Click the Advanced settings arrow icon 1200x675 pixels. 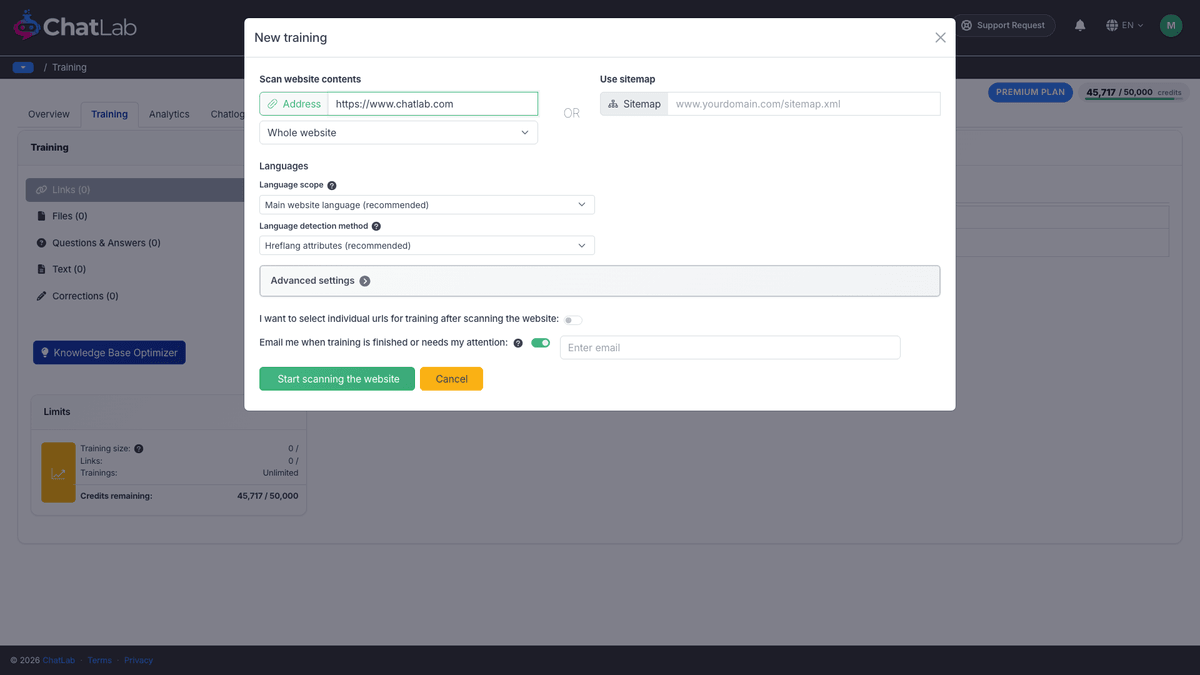point(365,281)
